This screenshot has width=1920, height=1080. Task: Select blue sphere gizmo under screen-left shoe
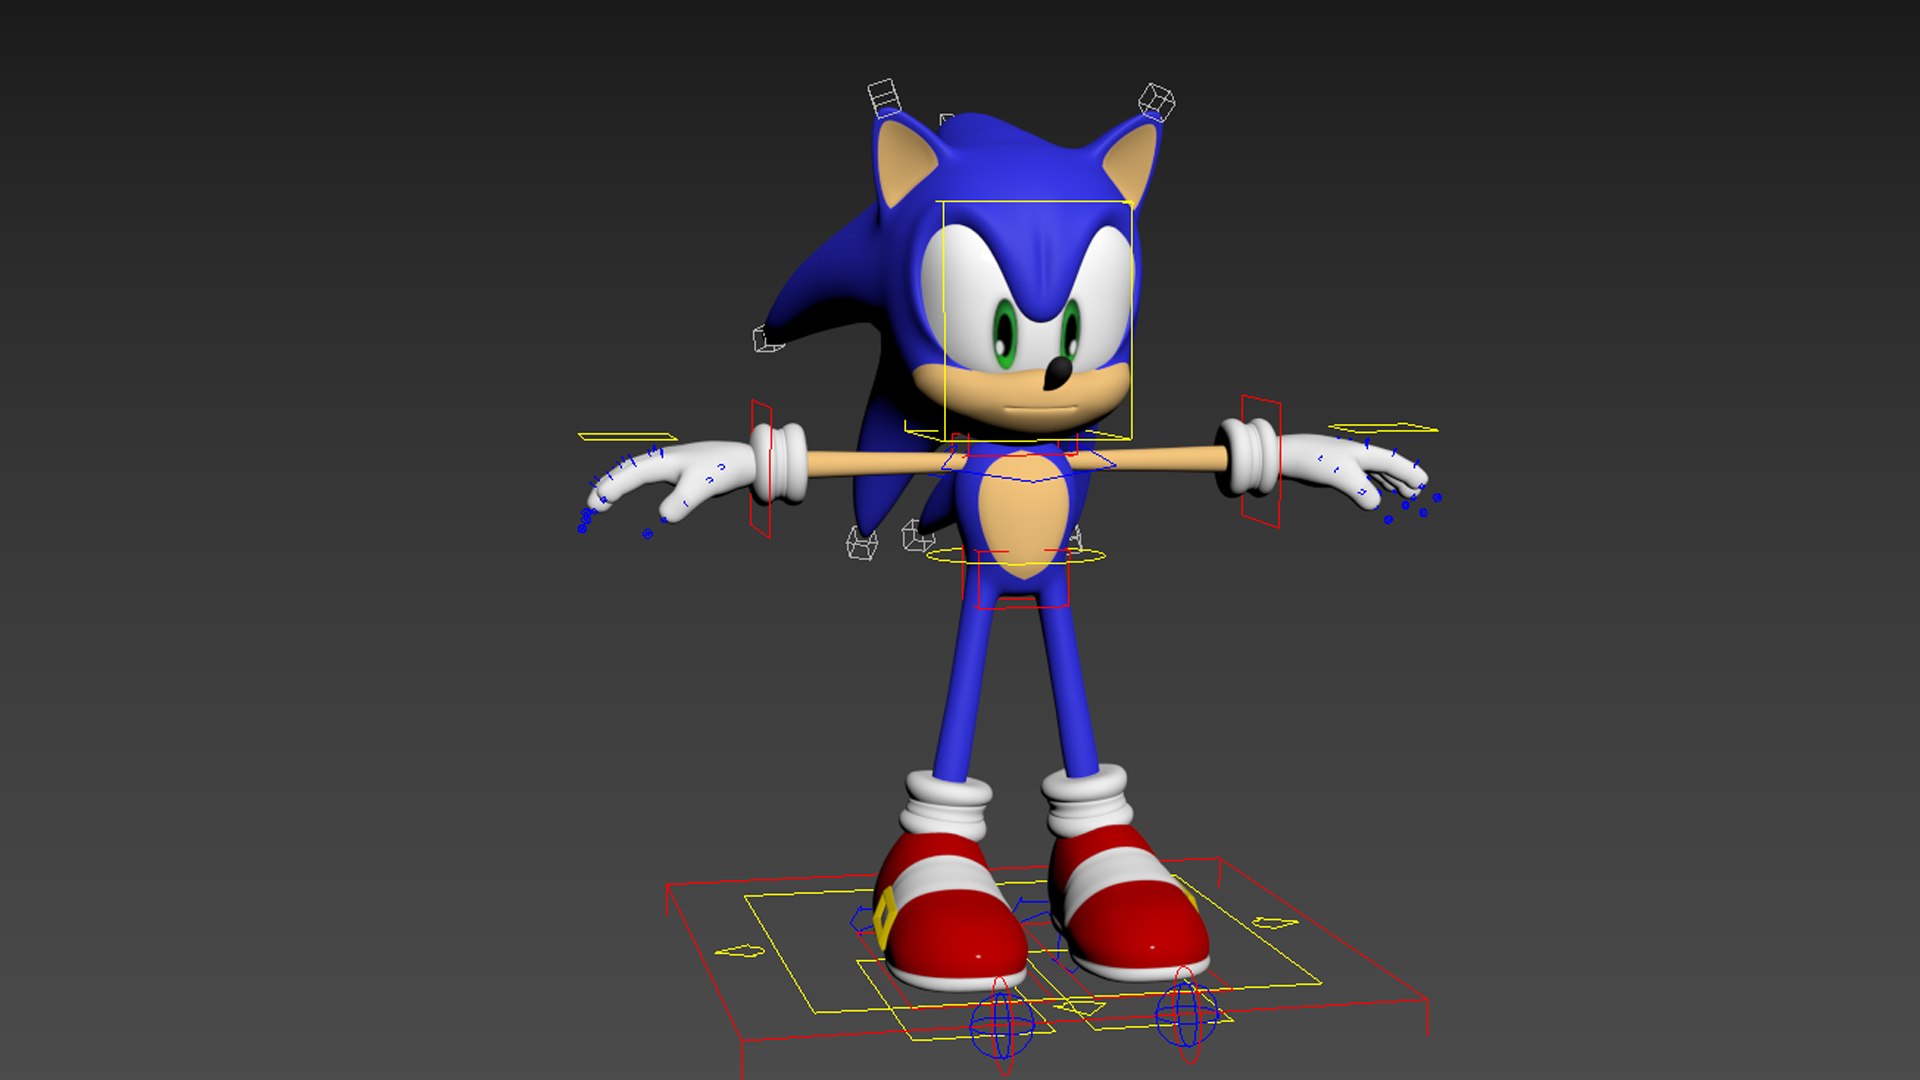pyautogui.click(x=1002, y=1023)
